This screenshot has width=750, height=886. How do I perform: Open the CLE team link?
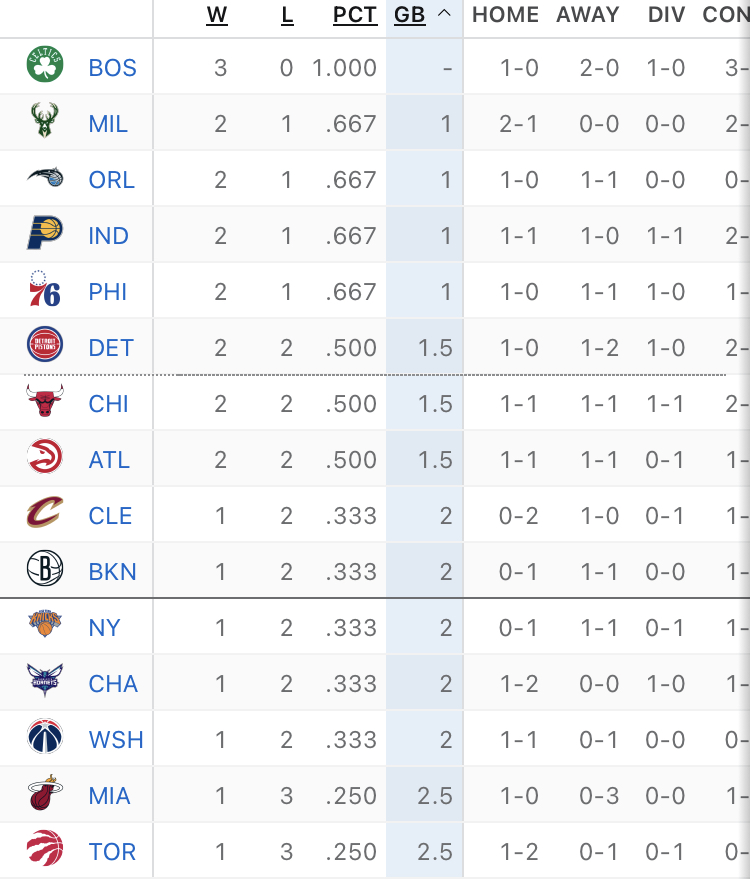pyautogui.click(x=110, y=516)
